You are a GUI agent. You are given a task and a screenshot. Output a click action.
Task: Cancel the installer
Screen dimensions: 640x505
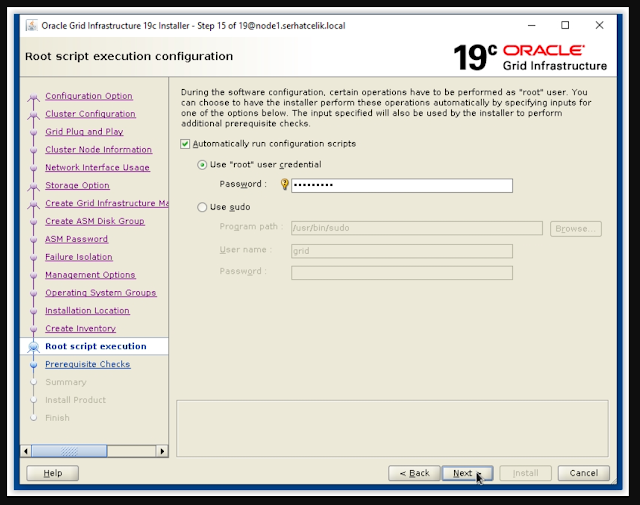(x=584, y=473)
